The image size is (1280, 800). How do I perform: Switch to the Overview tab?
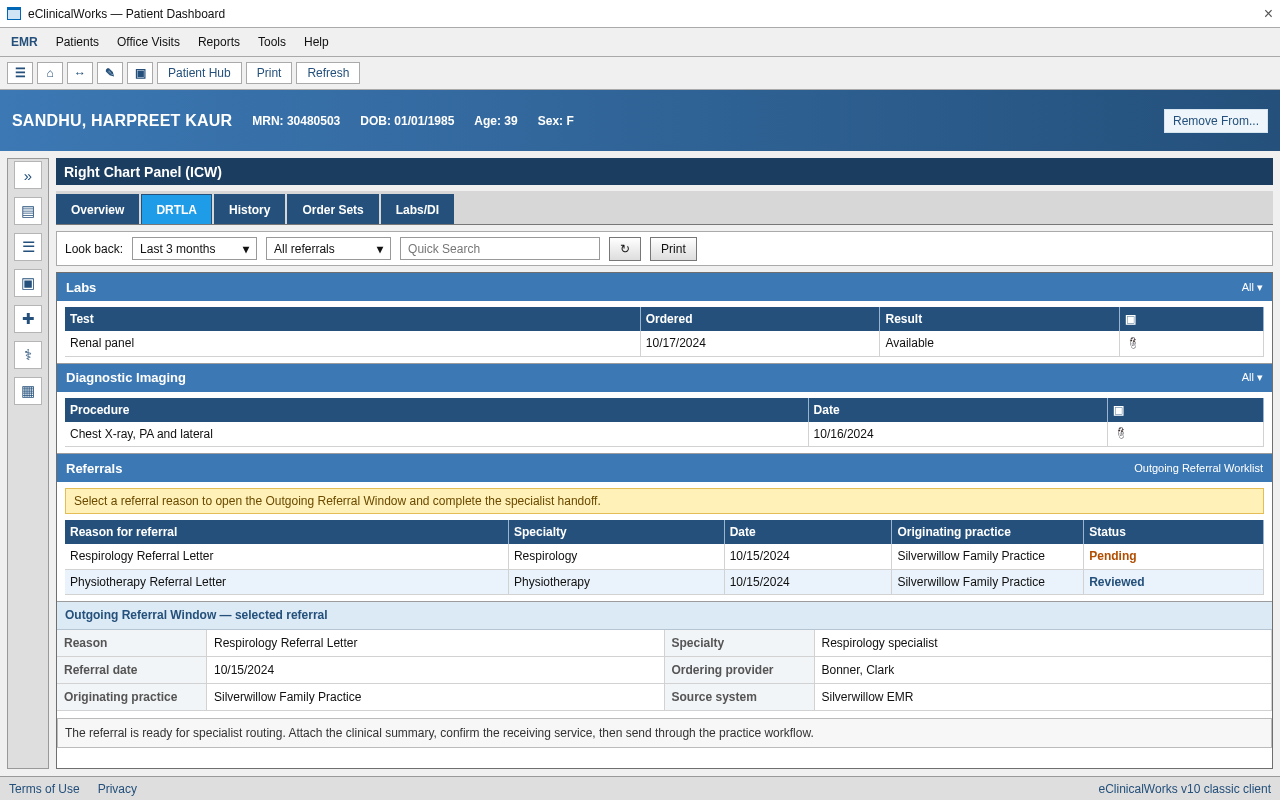[x=97, y=209]
